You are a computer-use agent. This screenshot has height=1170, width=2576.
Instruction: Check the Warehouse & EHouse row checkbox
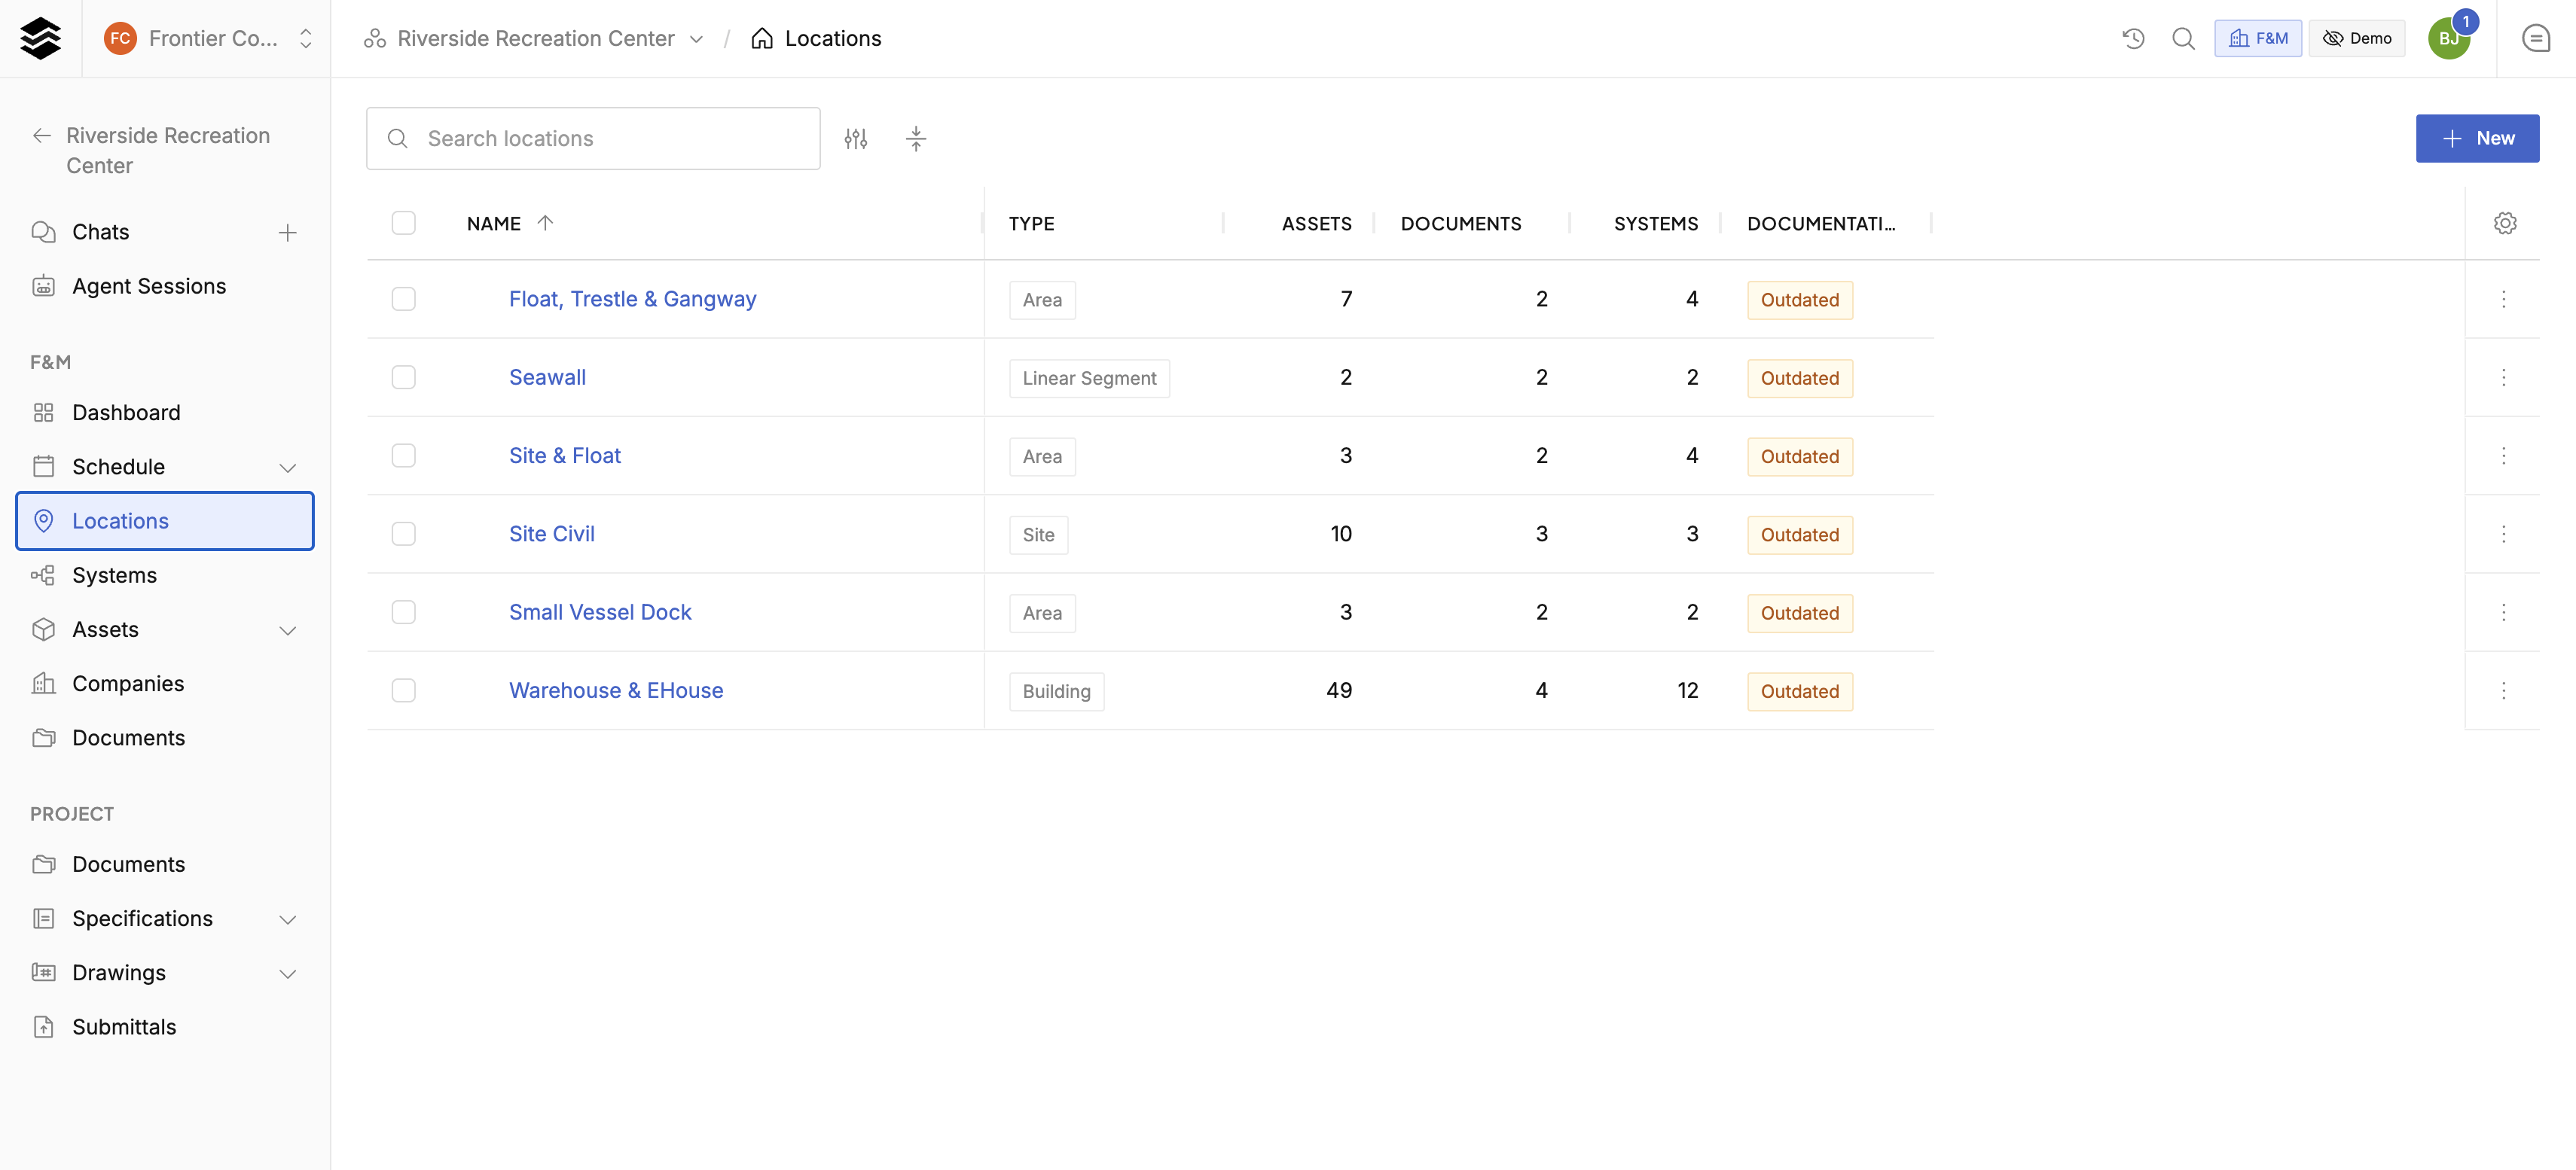[404, 690]
